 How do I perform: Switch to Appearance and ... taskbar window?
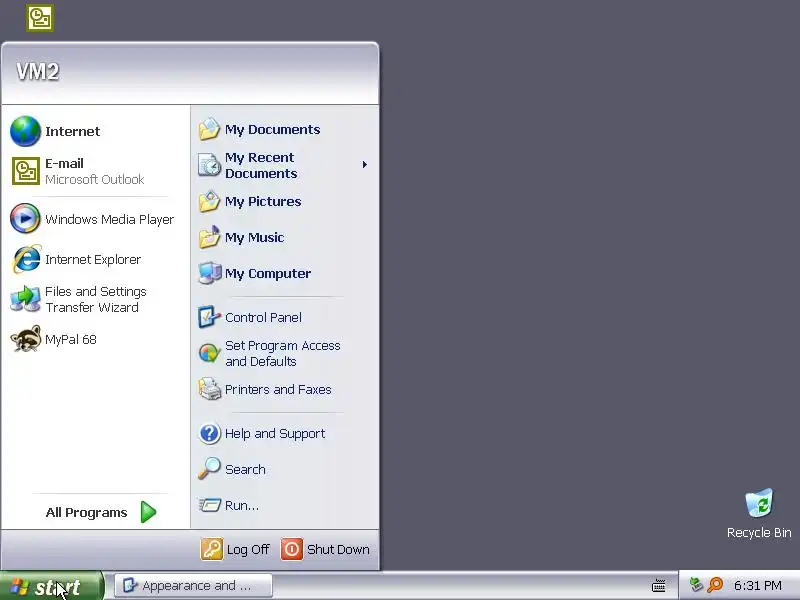(193, 586)
